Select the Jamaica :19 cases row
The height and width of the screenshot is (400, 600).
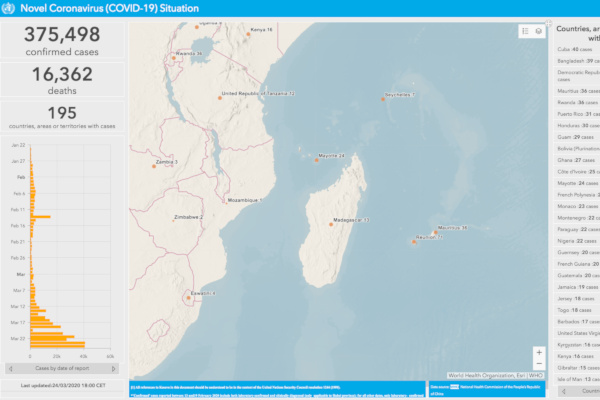pos(577,287)
